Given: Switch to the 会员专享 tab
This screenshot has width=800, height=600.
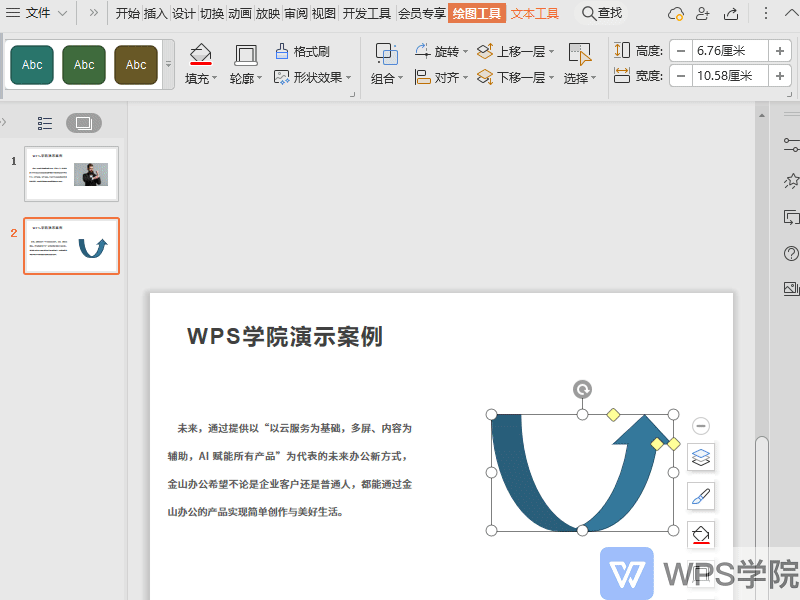Looking at the screenshot, I should tap(421, 13).
